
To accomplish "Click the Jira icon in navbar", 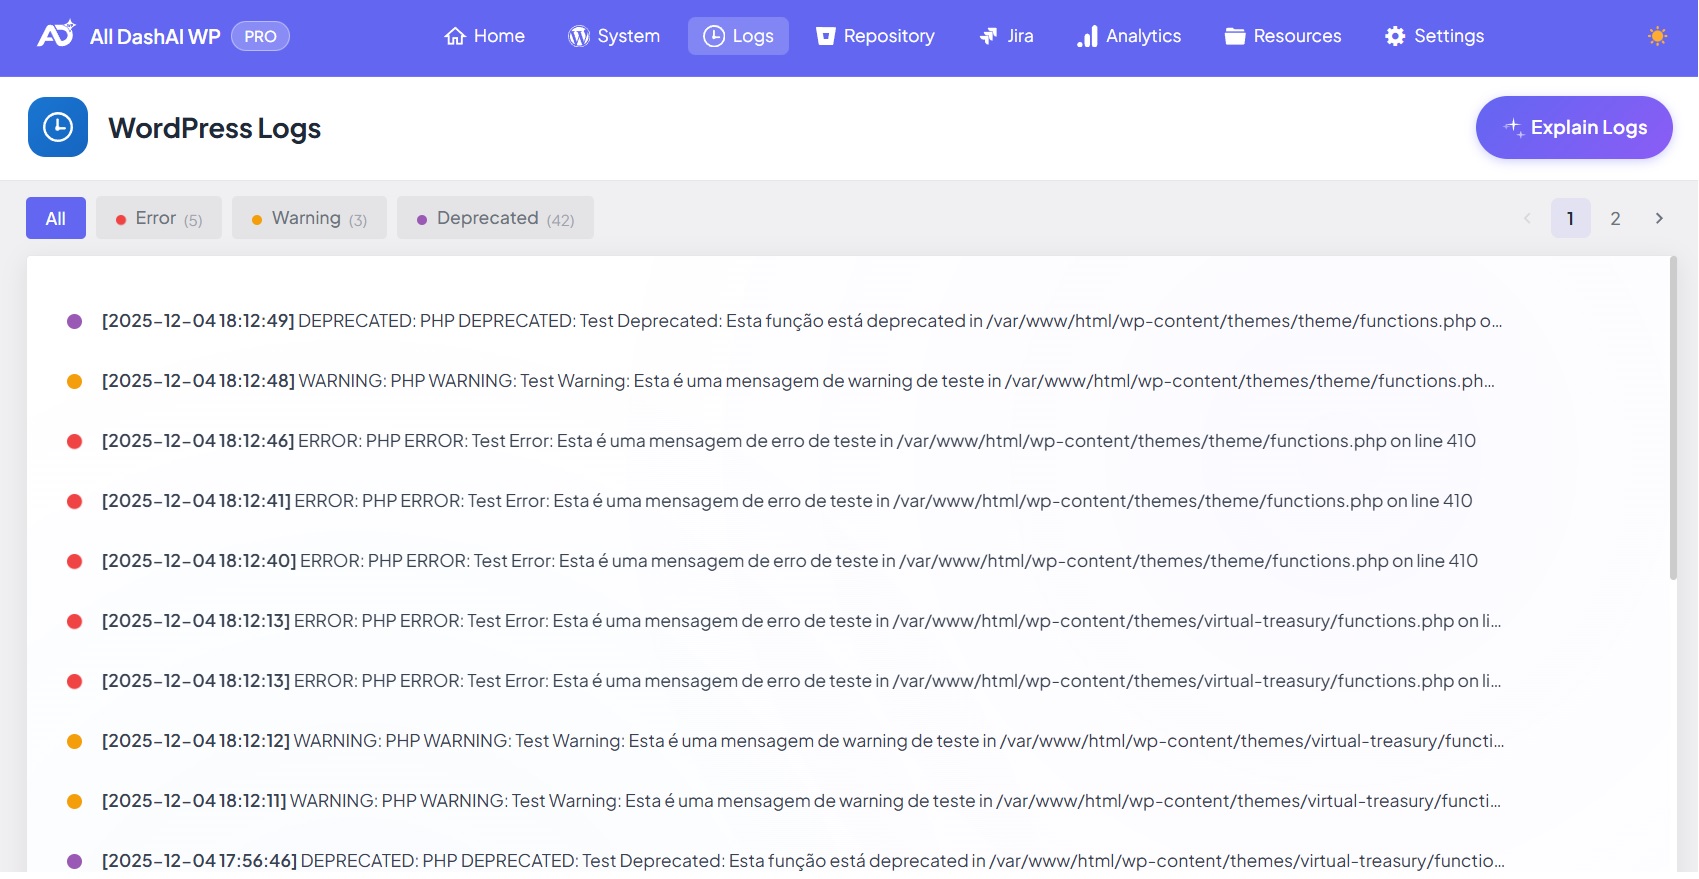I will click(988, 37).
